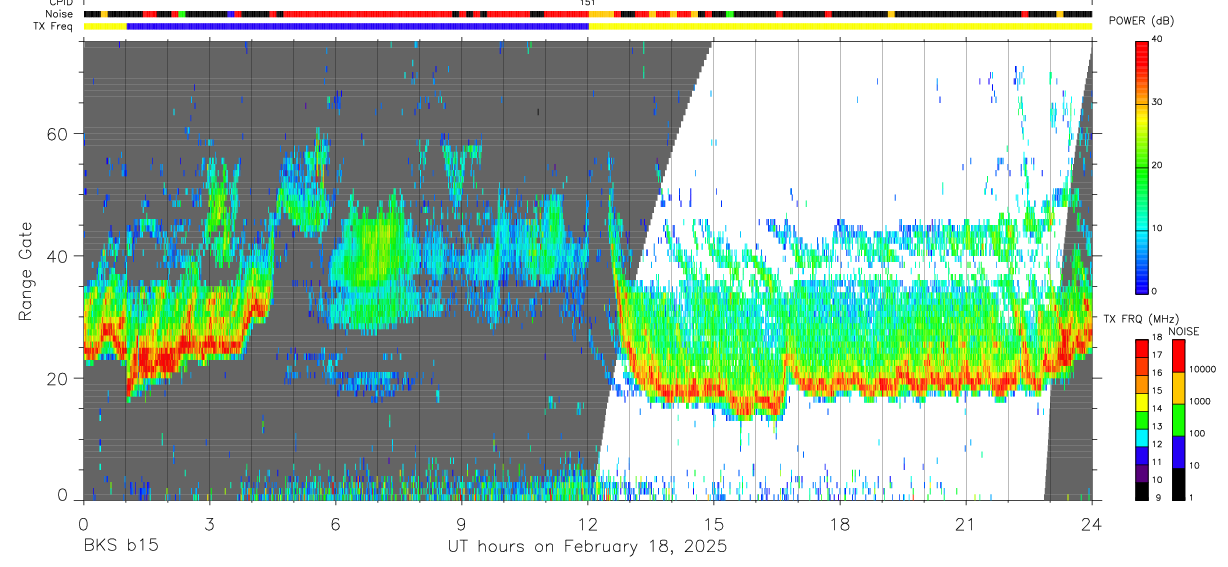Click the TX FRQ (MHz) color scale
The height and width of the screenshot is (567, 1228).
(1141, 419)
